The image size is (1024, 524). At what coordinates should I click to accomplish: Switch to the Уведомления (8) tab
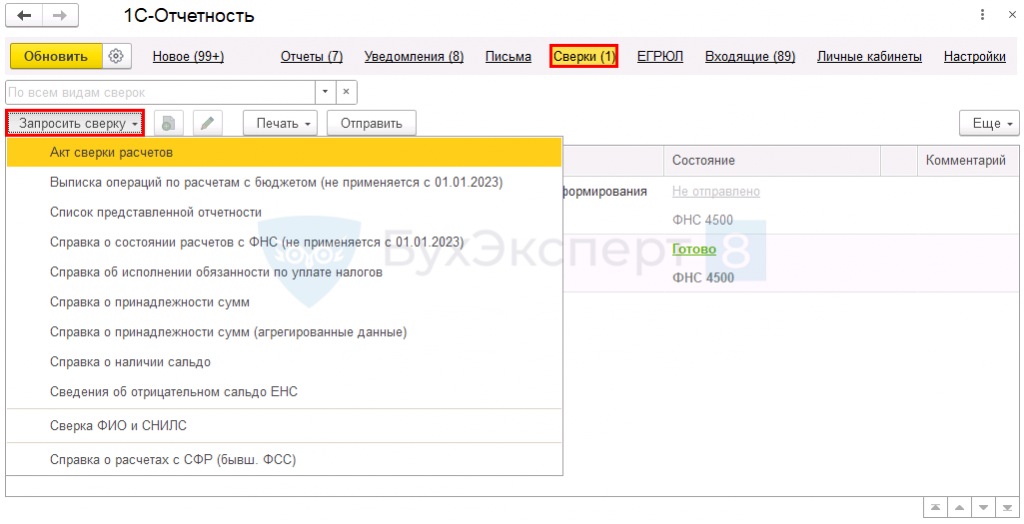point(414,57)
